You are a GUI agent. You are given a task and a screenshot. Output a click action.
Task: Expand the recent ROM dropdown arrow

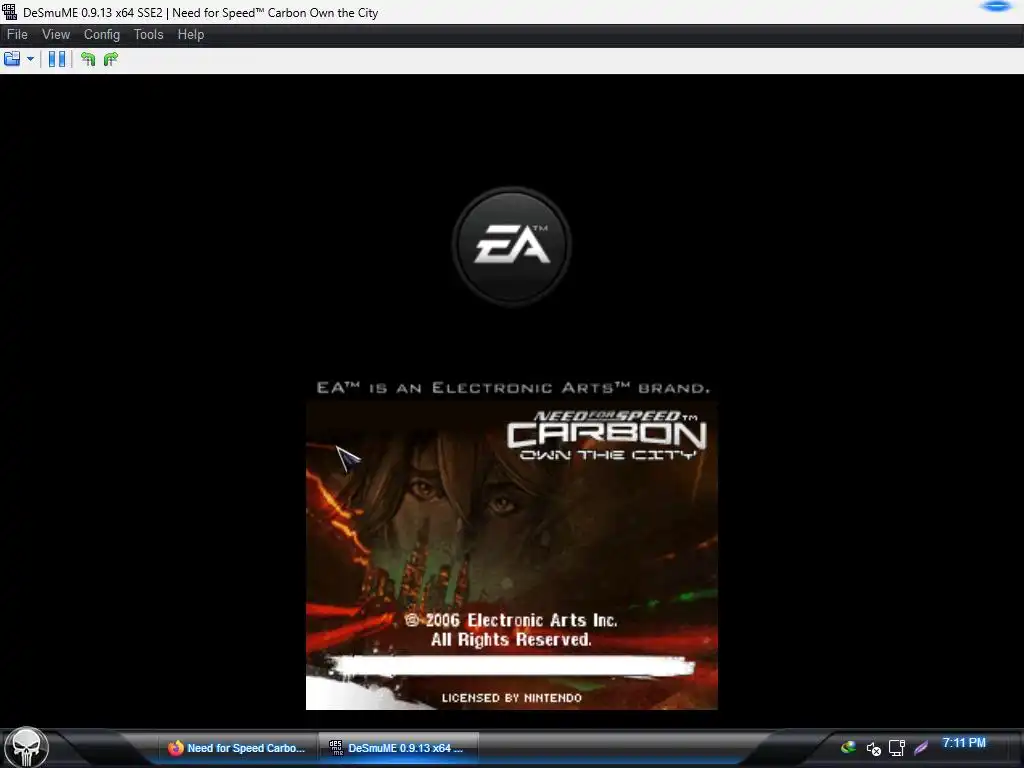30,59
